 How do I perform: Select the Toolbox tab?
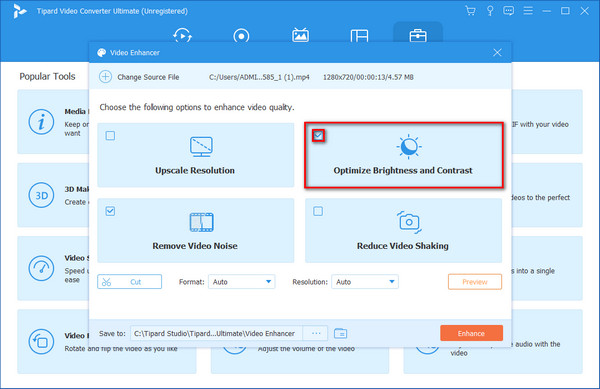pyautogui.click(x=418, y=36)
